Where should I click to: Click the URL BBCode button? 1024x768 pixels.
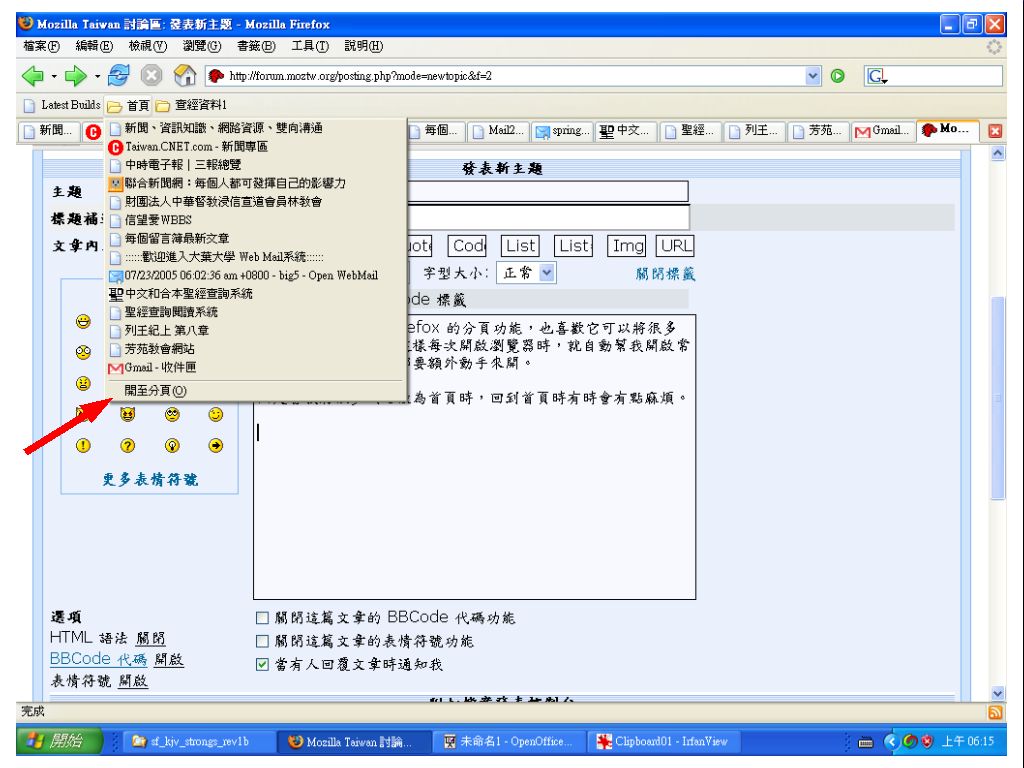tap(675, 246)
